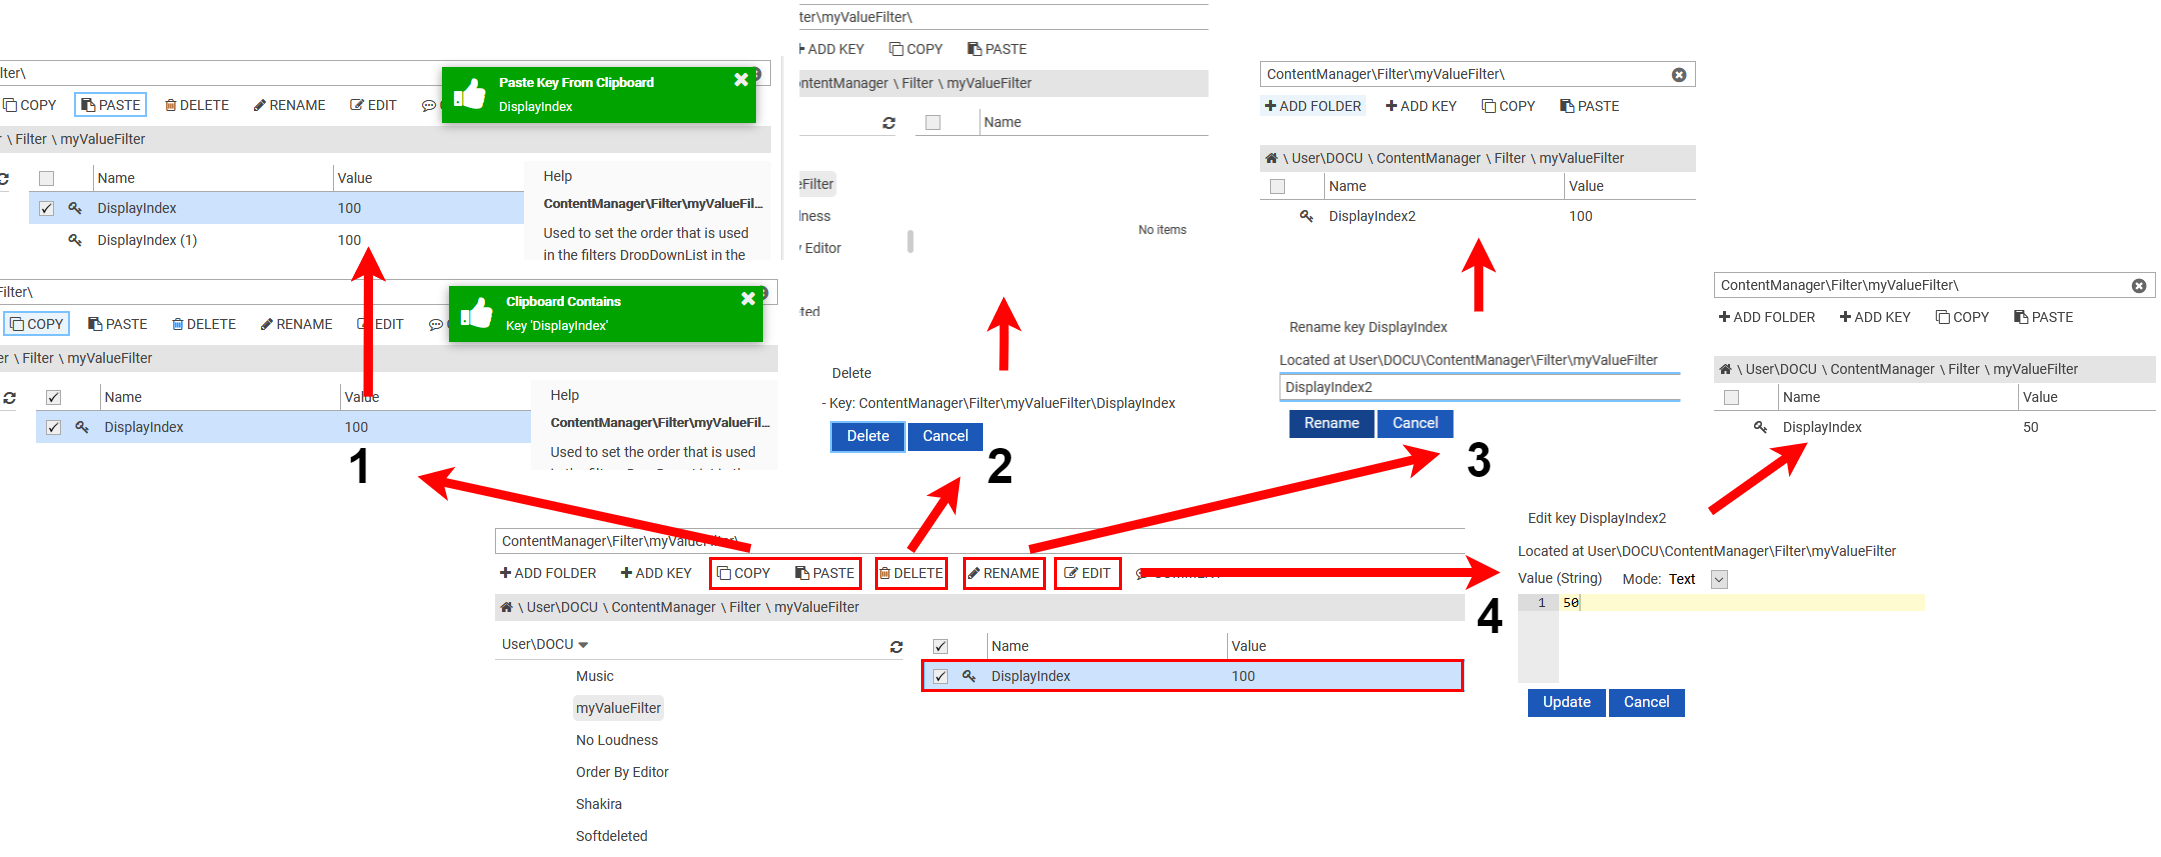This screenshot has height=857, width=2161.
Task: Click the thumbs-up icon in the Paste Key notification
Action: pyautogui.click(x=470, y=95)
